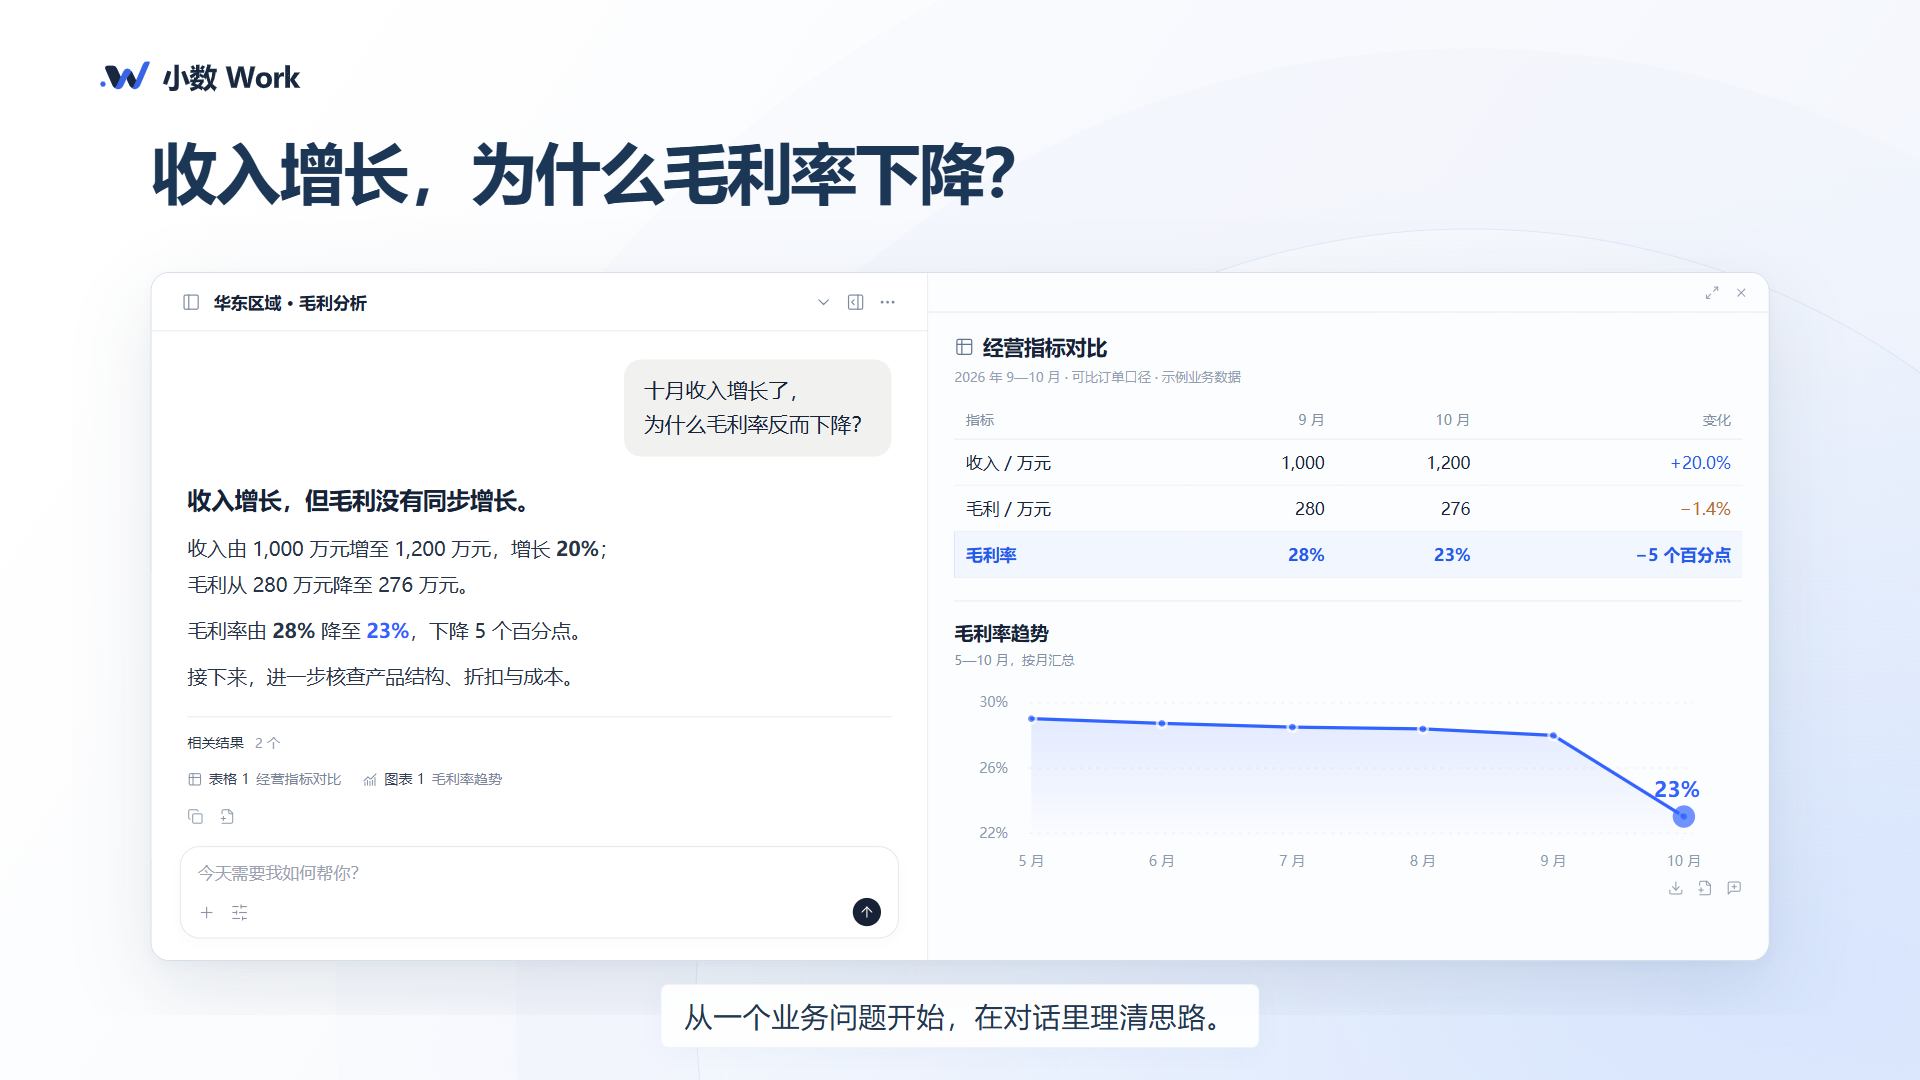Open the three-dot more options menu
This screenshot has width=1920, height=1080.
click(x=888, y=302)
